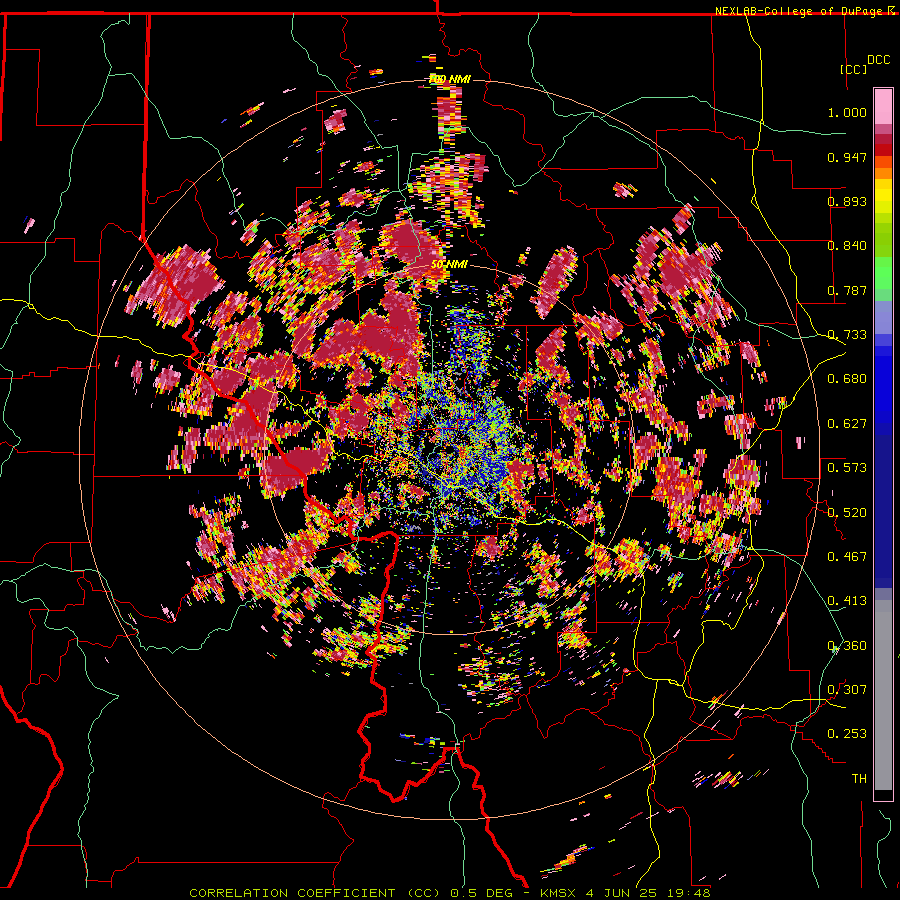Click the NEXLAB-College of DuPage credit text
The image size is (900, 900).
click(x=800, y=11)
